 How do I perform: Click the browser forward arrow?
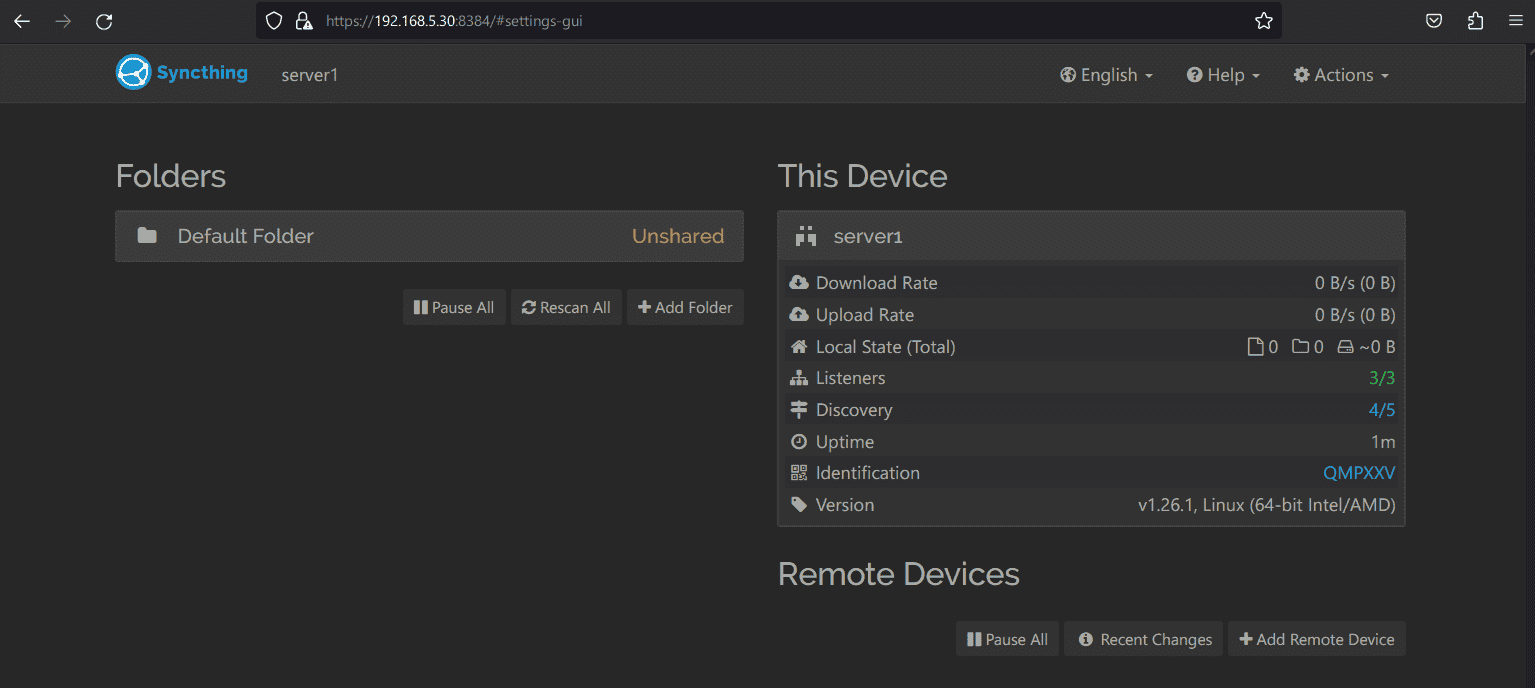tap(63, 21)
